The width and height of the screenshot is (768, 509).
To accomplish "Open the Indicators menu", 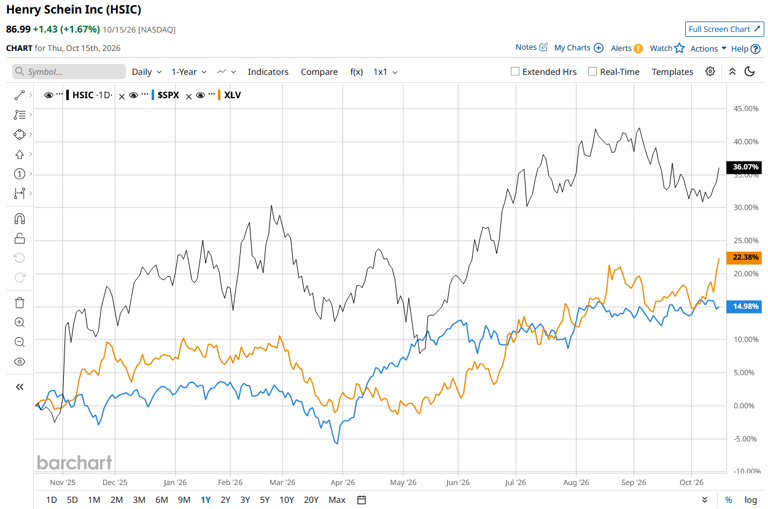I will coord(268,72).
